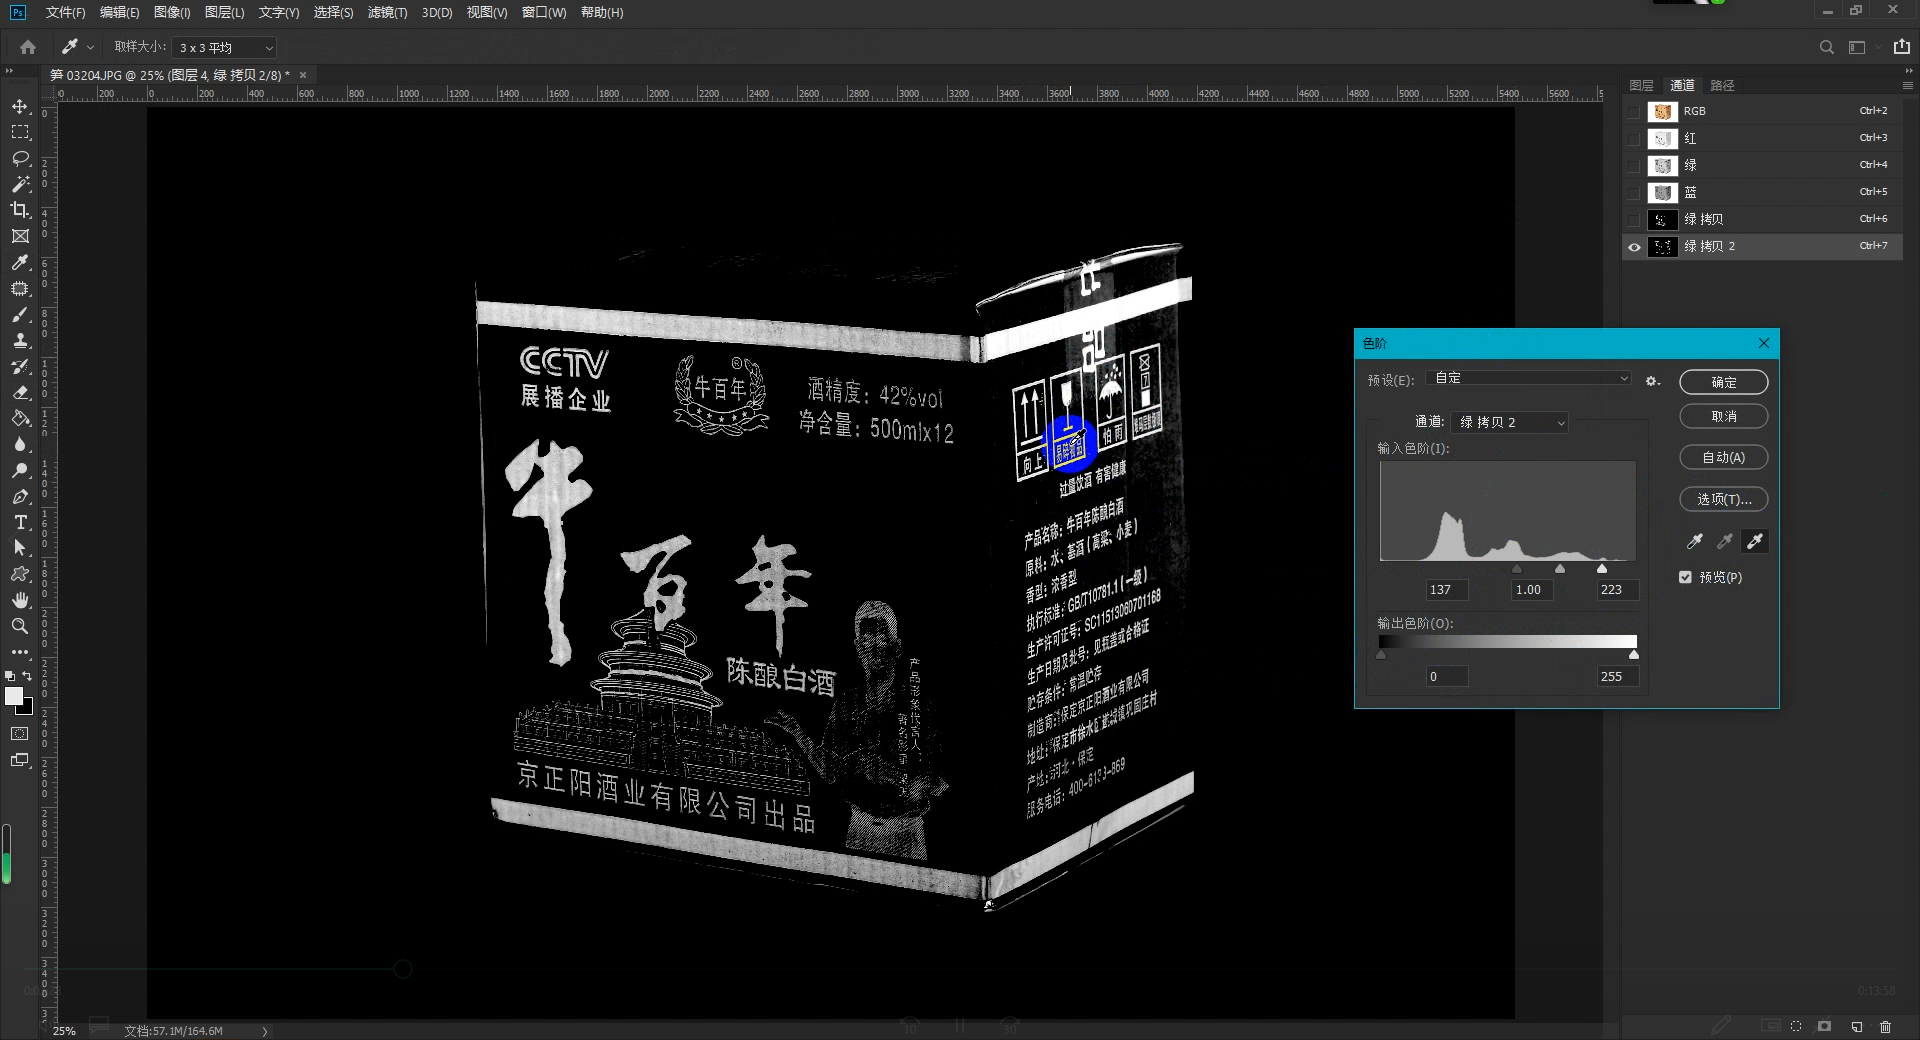
Task: Open the 选择 menu
Action: [x=333, y=12]
